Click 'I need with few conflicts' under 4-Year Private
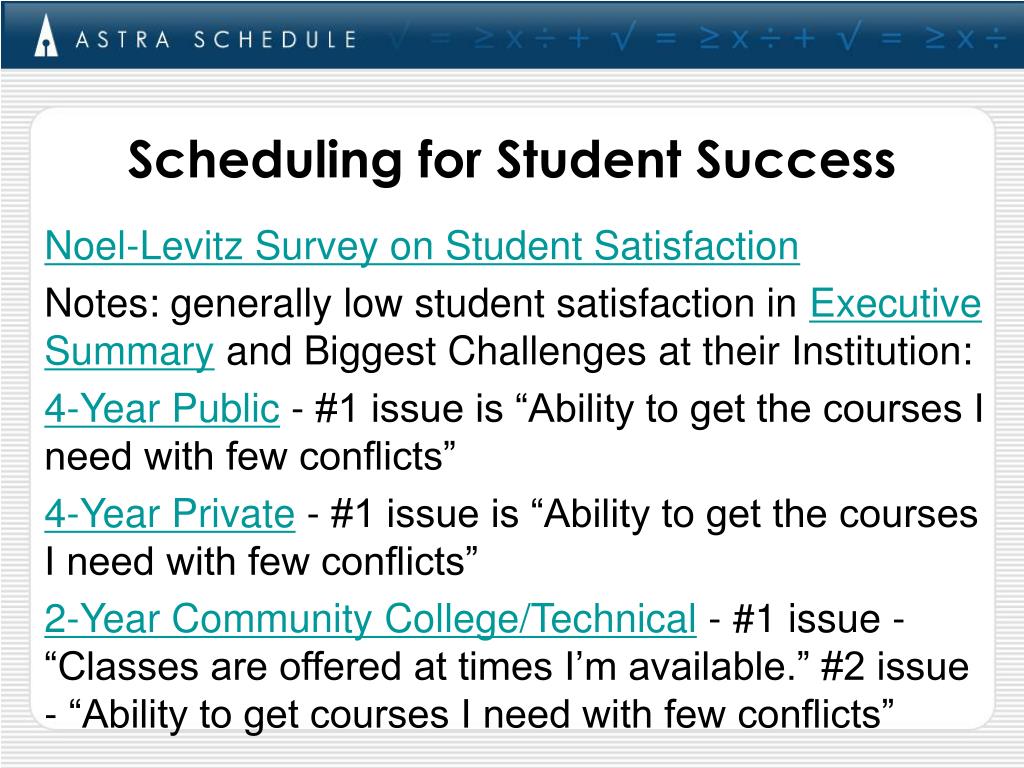Screen dimensions: 1024x768 tap(262, 561)
